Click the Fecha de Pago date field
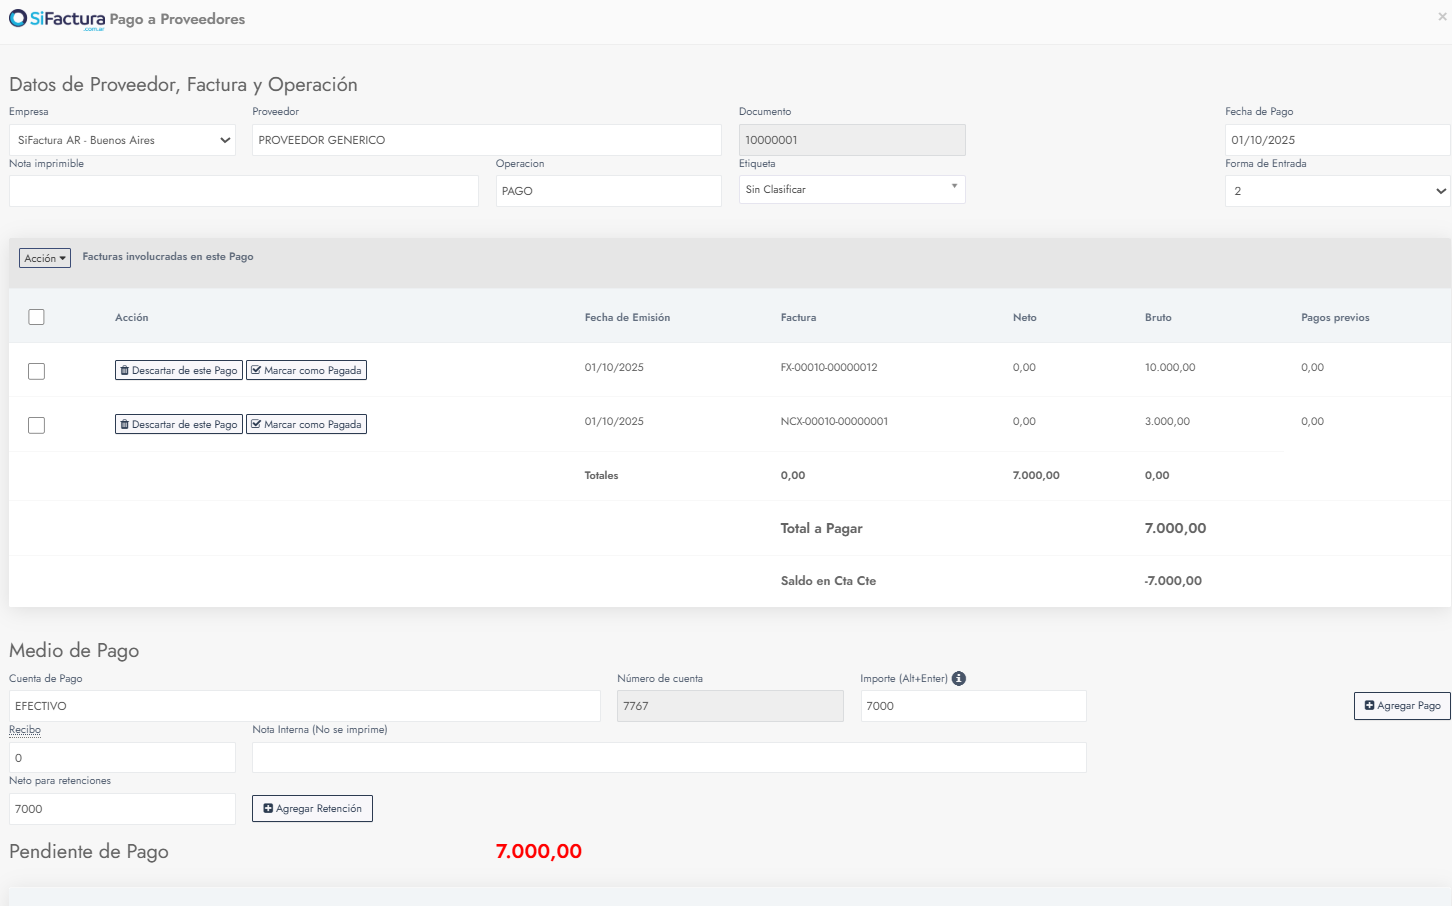This screenshot has width=1452, height=906. [1337, 140]
